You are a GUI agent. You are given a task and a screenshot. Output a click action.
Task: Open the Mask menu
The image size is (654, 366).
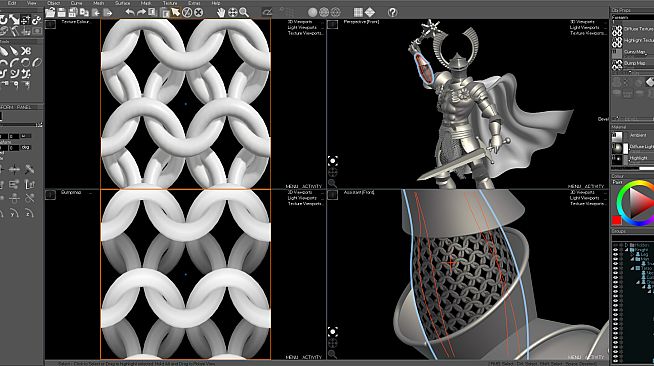146,3
